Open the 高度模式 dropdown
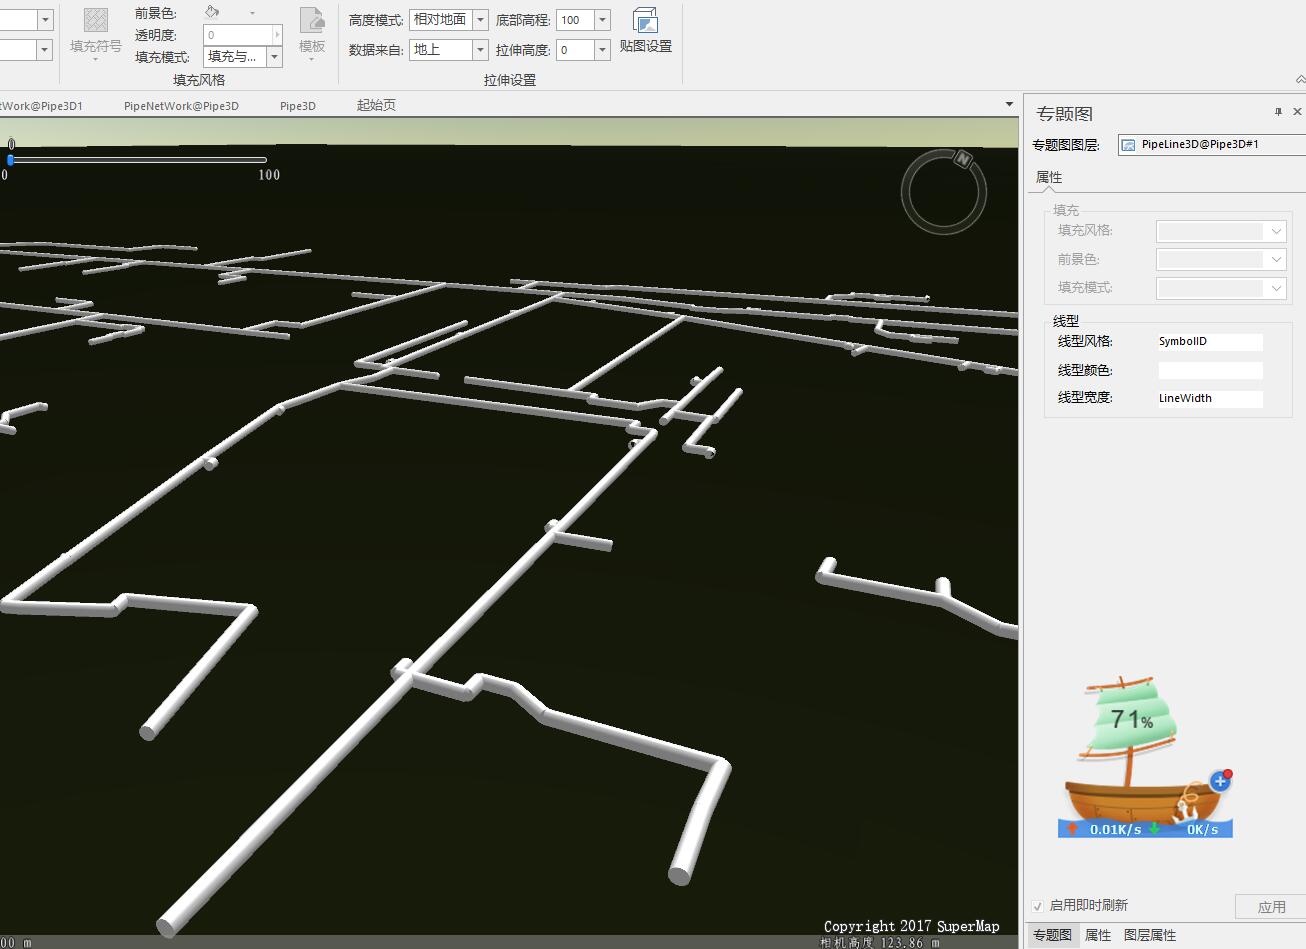The image size is (1306, 949). (x=480, y=20)
